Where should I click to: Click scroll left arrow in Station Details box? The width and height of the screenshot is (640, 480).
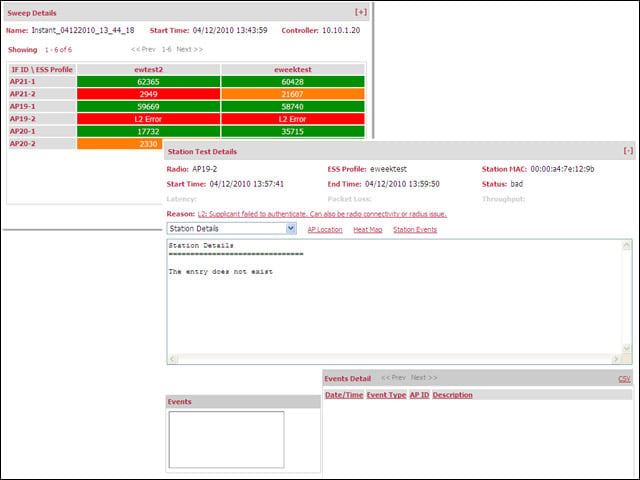(173, 359)
